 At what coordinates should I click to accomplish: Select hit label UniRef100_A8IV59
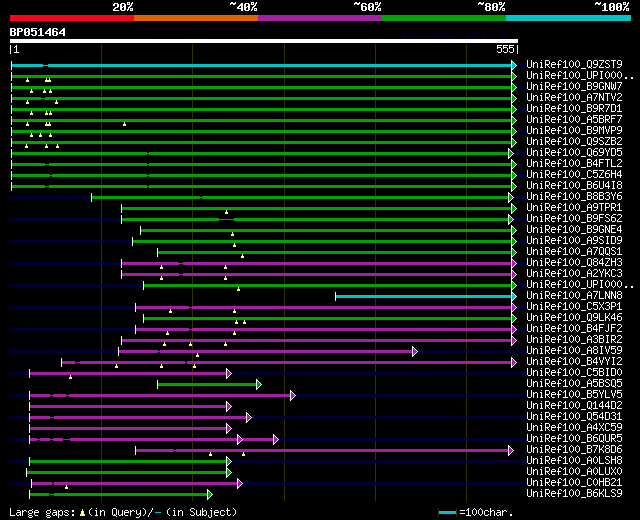pos(574,351)
